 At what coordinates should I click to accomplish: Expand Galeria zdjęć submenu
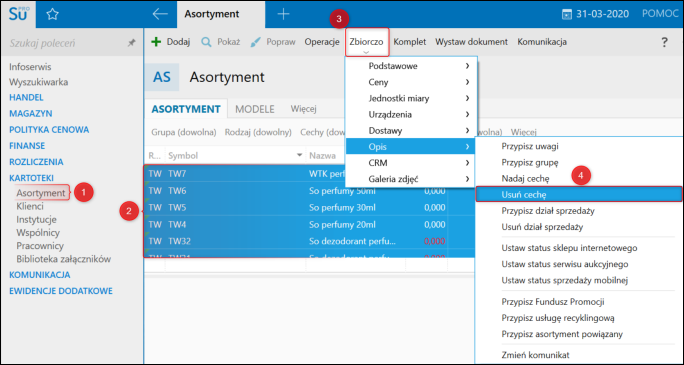(x=411, y=179)
